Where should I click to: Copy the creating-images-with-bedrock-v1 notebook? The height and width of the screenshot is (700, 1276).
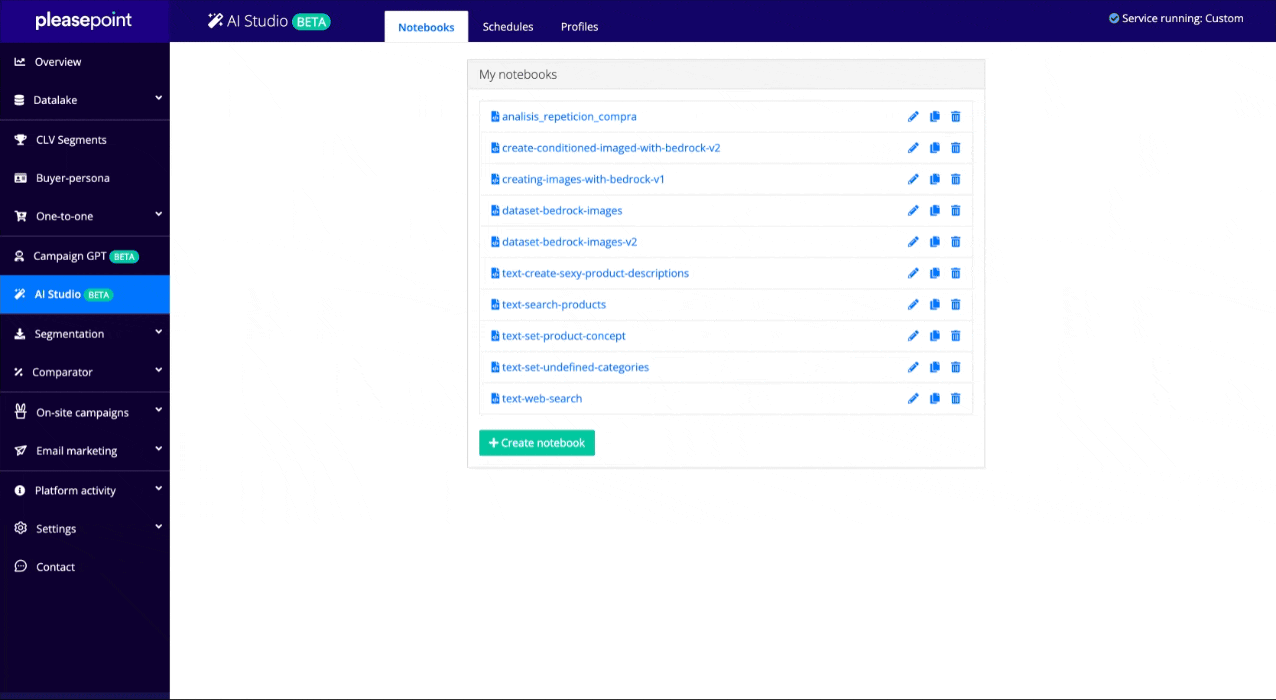(935, 180)
